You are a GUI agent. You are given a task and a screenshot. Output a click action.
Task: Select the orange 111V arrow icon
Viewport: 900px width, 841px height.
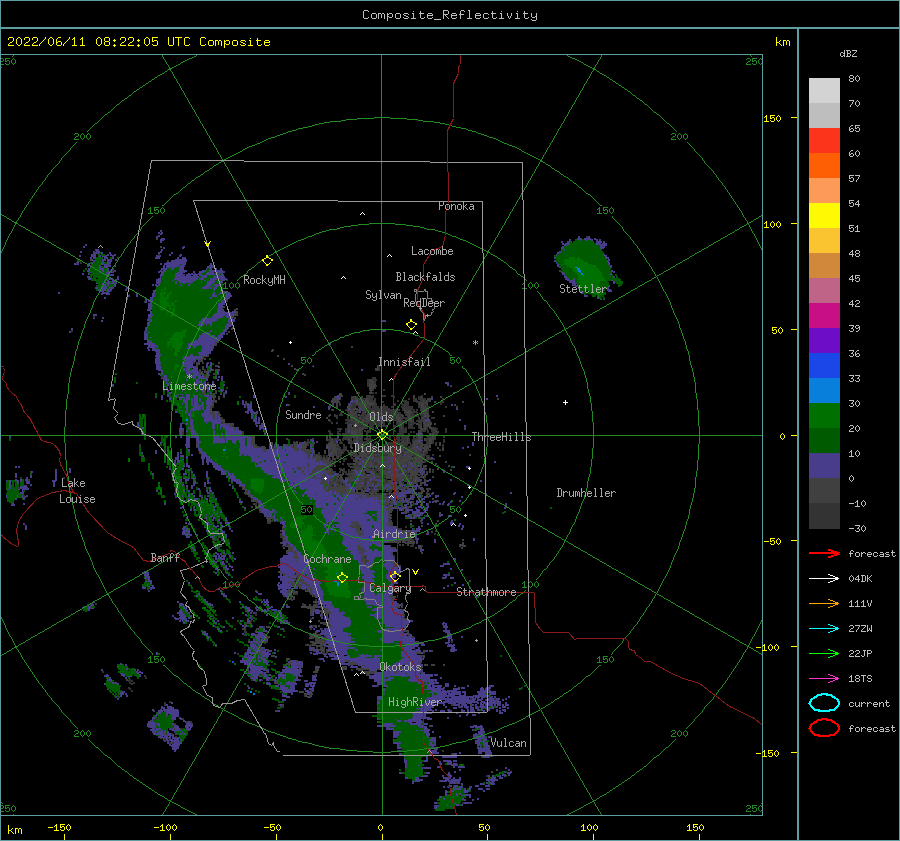[x=824, y=603]
